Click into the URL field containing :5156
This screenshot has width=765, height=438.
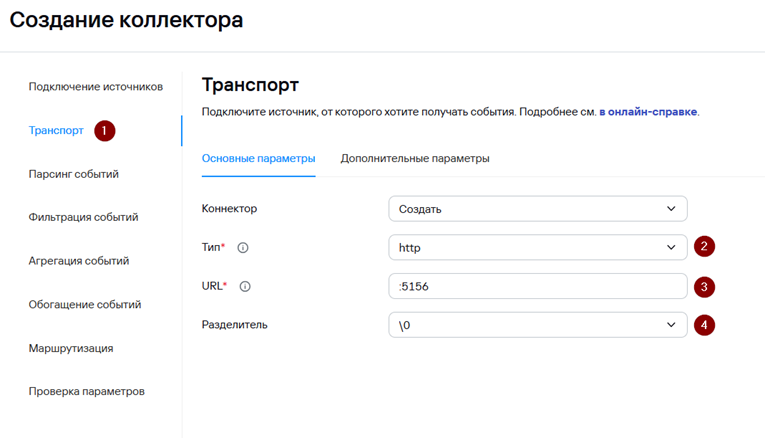tap(537, 287)
